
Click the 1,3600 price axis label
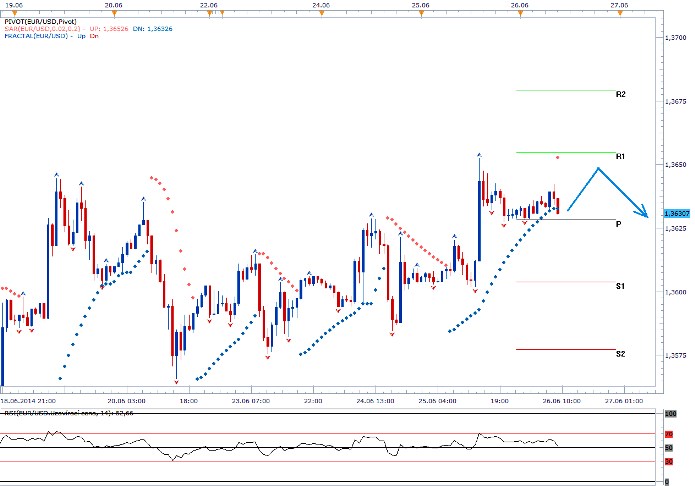676,292
